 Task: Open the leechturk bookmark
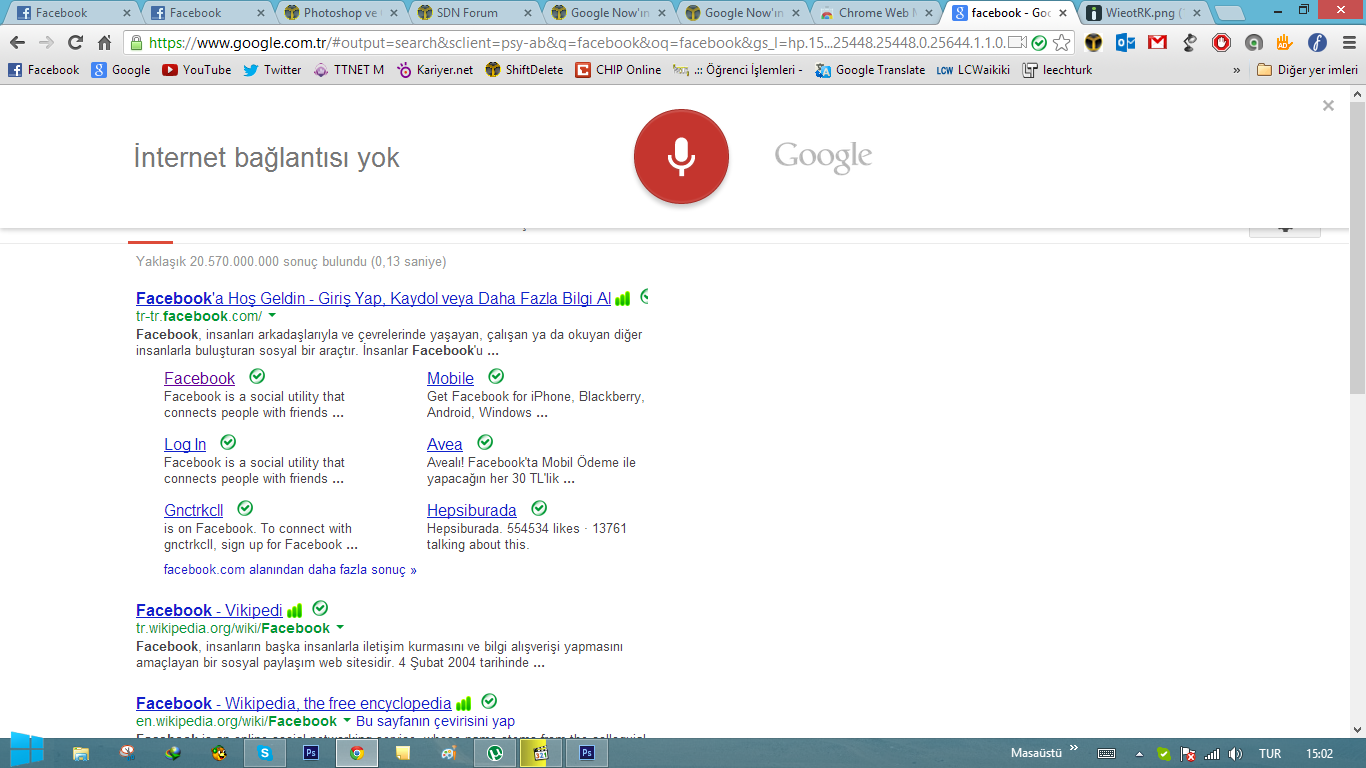click(1057, 70)
